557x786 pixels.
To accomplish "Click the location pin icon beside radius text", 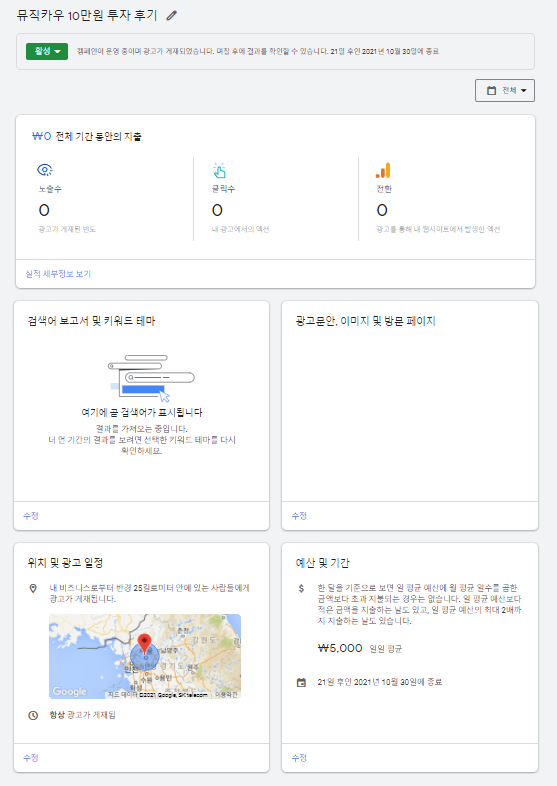I will (33, 588).
